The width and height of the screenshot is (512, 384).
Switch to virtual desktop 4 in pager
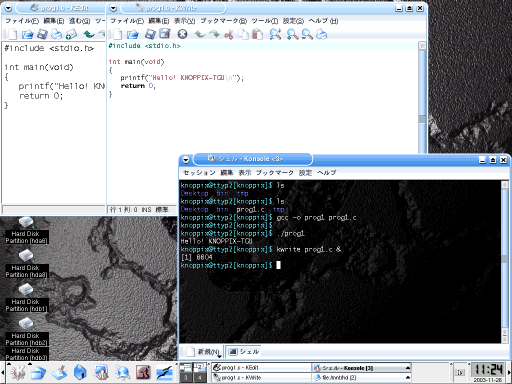[x=200, y=377]
